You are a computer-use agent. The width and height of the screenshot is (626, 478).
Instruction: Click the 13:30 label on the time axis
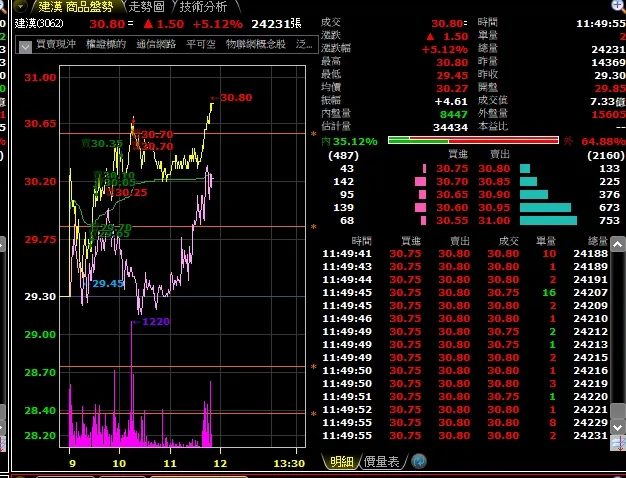pos(289,464)
